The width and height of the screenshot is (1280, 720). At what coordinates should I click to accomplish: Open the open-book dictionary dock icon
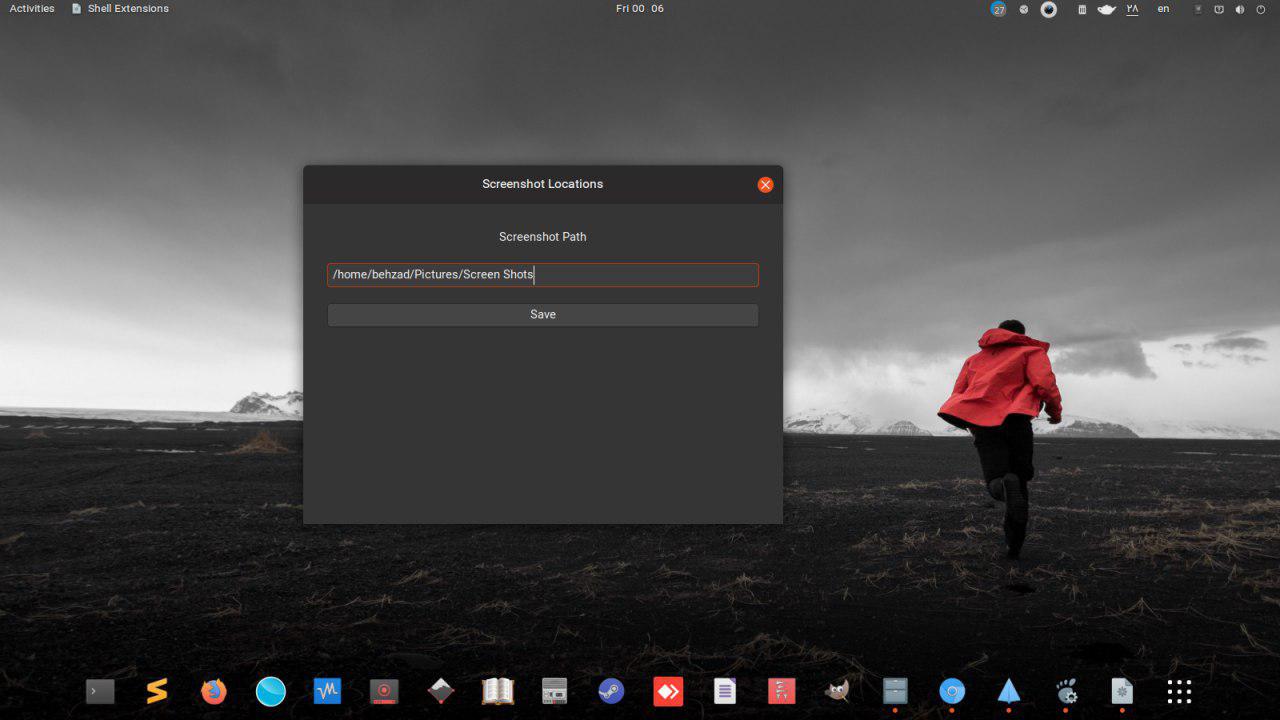[x=497, y=691]
